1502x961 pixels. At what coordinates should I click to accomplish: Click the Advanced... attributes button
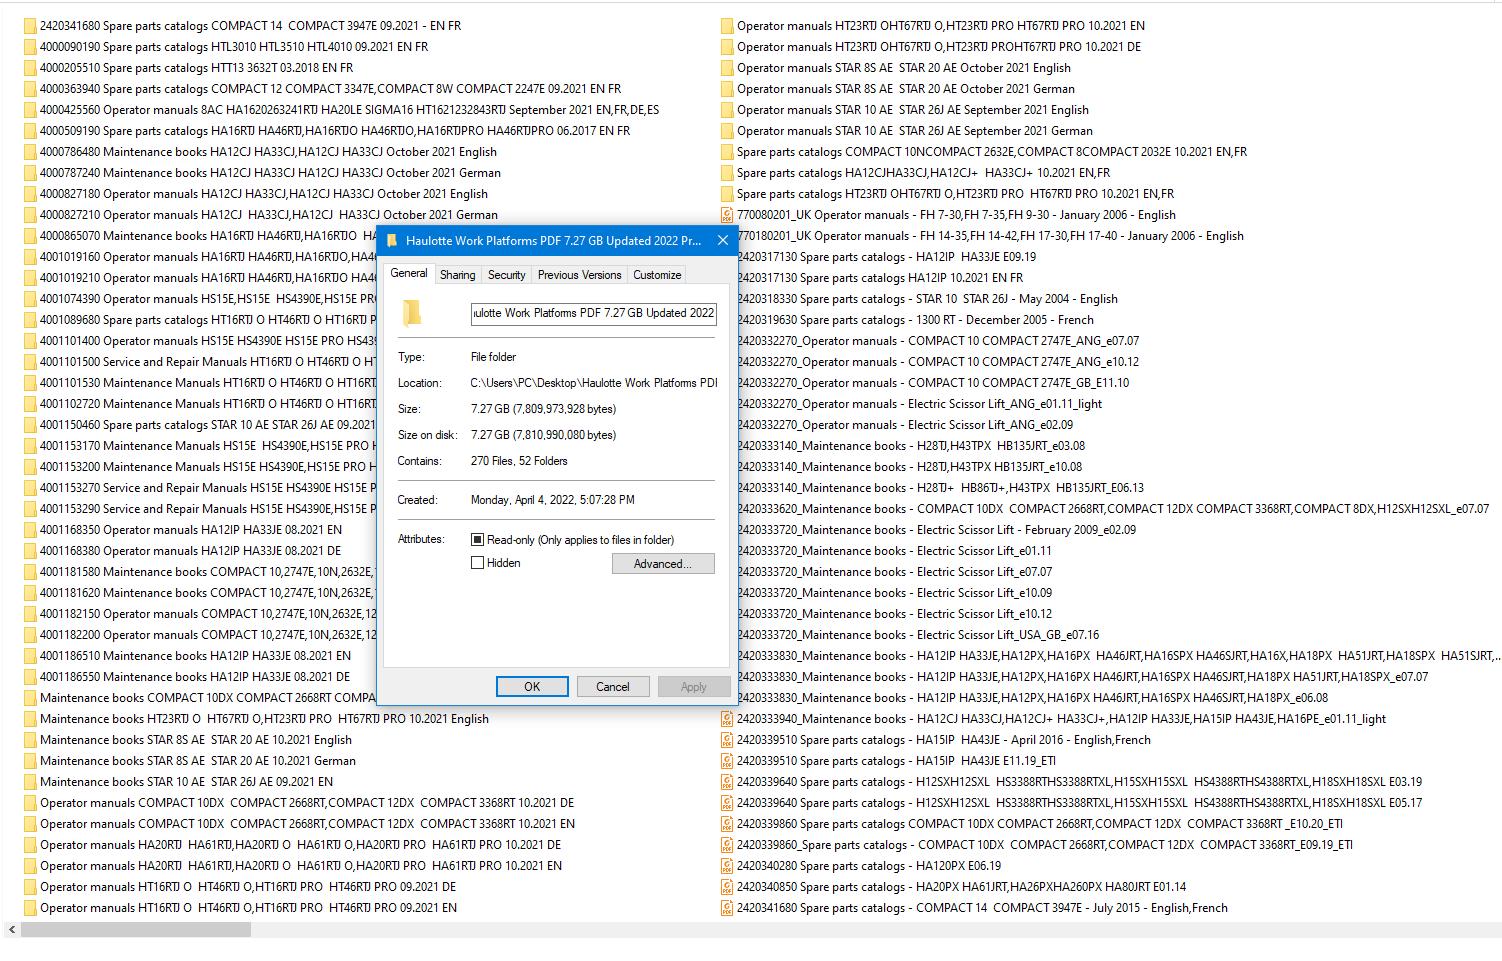663,564
